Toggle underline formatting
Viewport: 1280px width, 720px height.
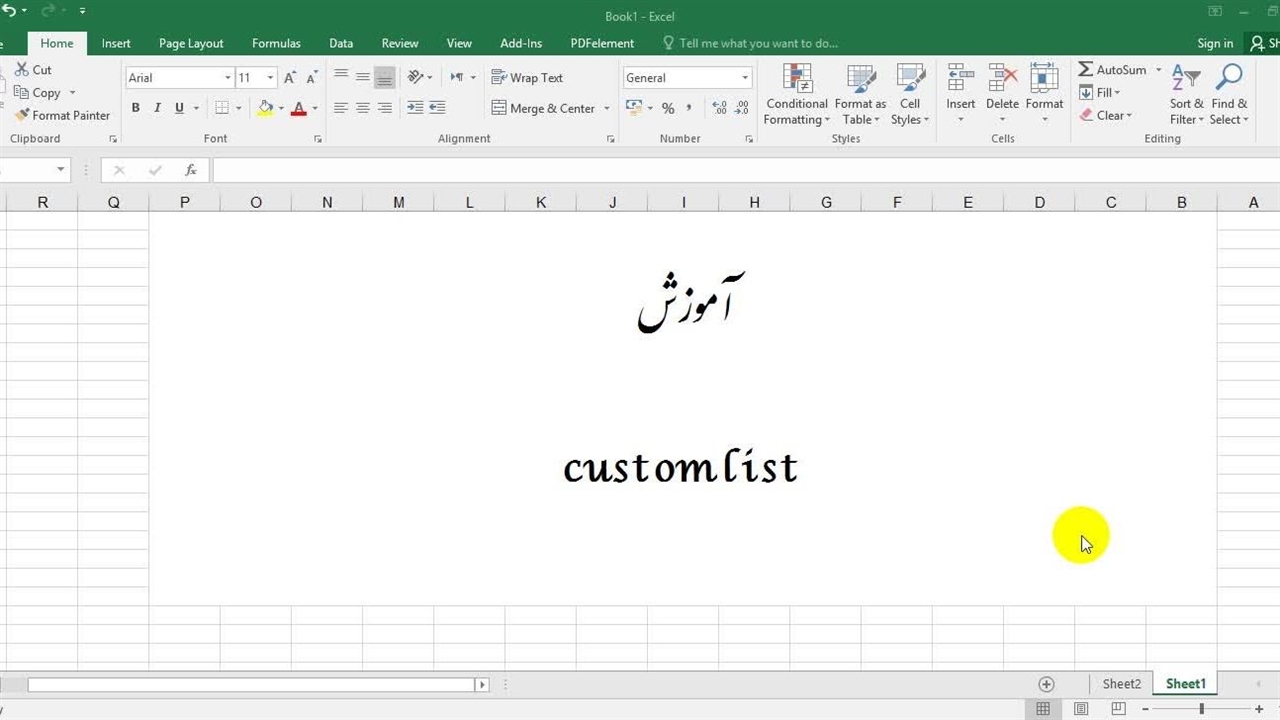(x=178, y=107)
